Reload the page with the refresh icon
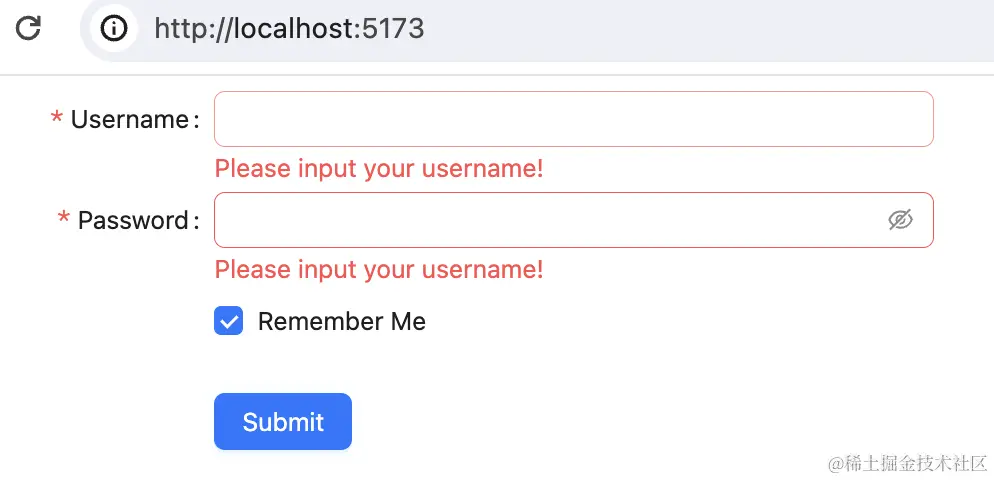 (28, 28)
